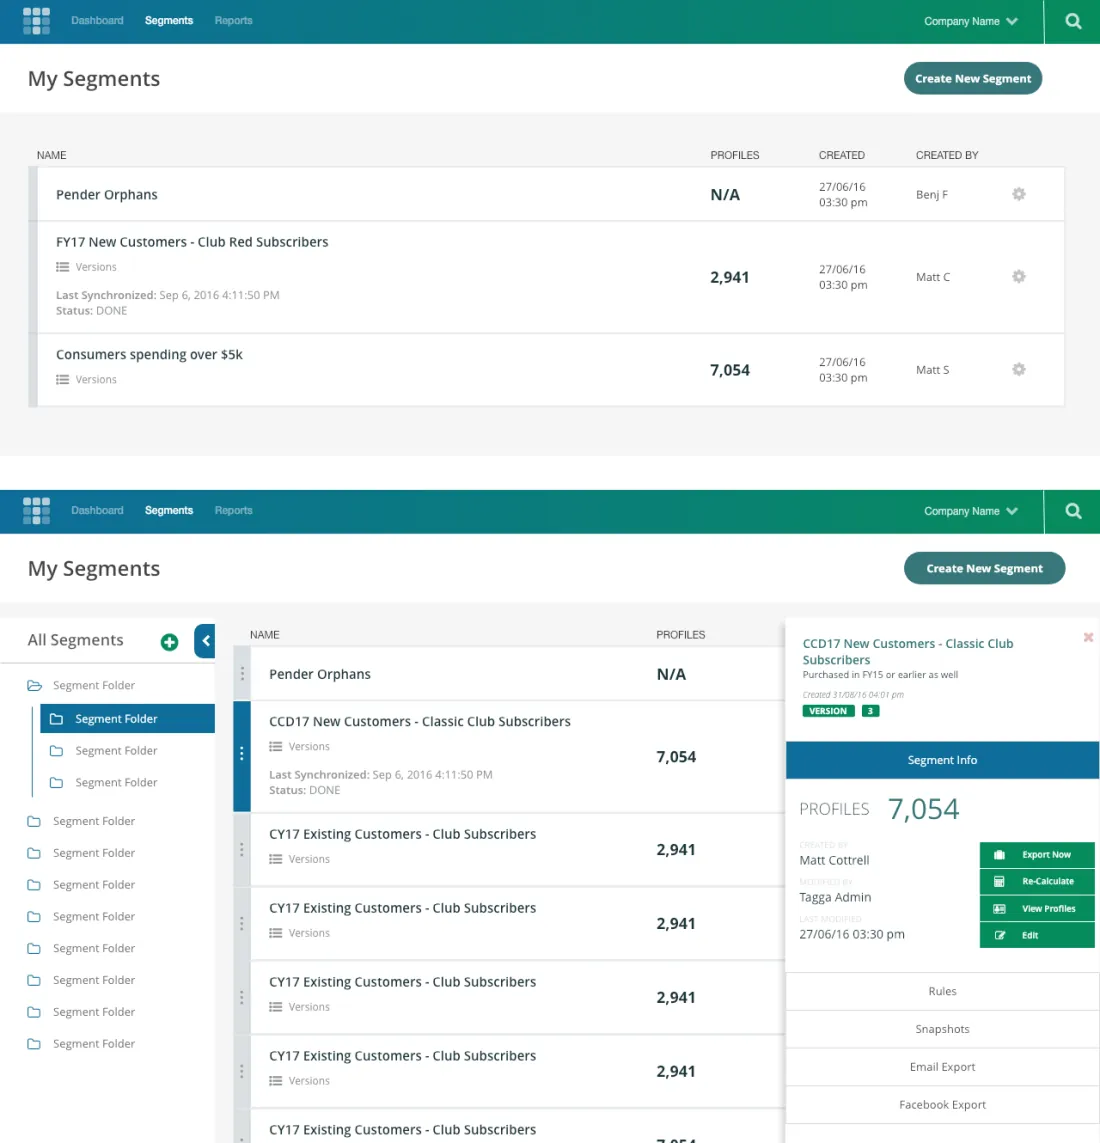Click View Profiles button
This screenshot has width=1100, height=1143.
(x=1037, y=908)
